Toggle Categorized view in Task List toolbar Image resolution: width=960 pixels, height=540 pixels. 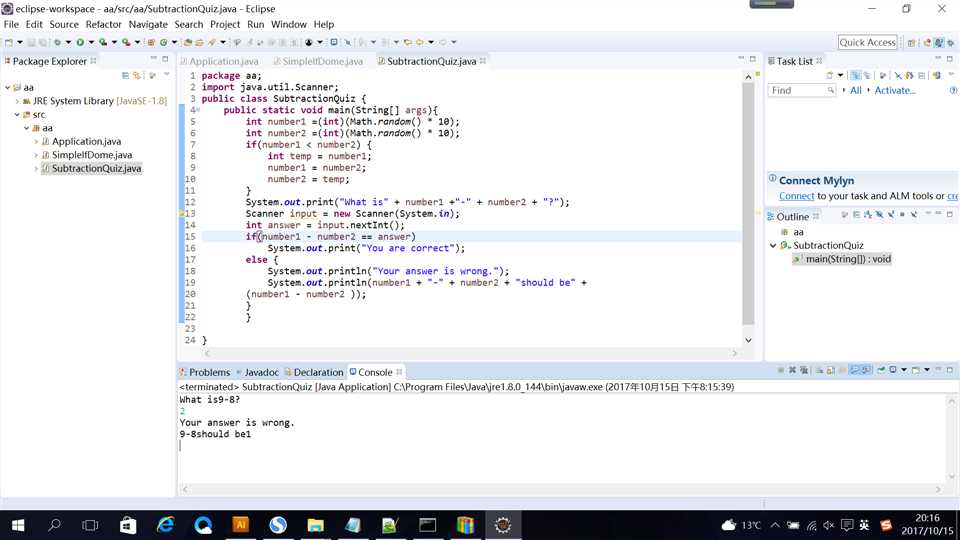pyautogui.click(x=855, y=75)
